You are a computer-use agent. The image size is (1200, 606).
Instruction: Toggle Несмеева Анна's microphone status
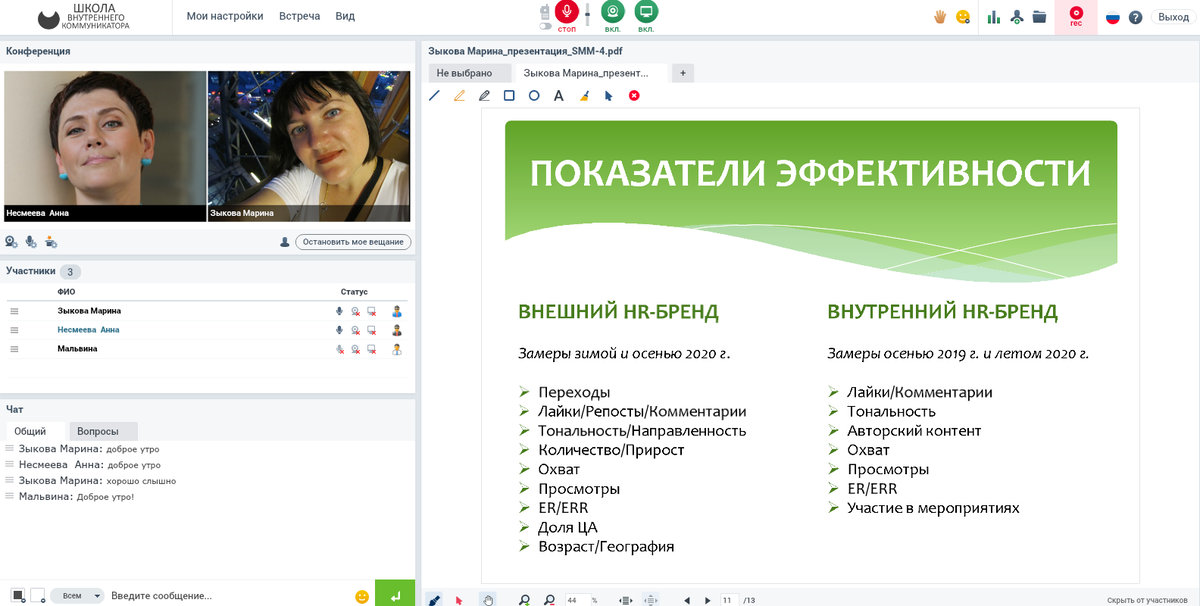pos(339,330)
